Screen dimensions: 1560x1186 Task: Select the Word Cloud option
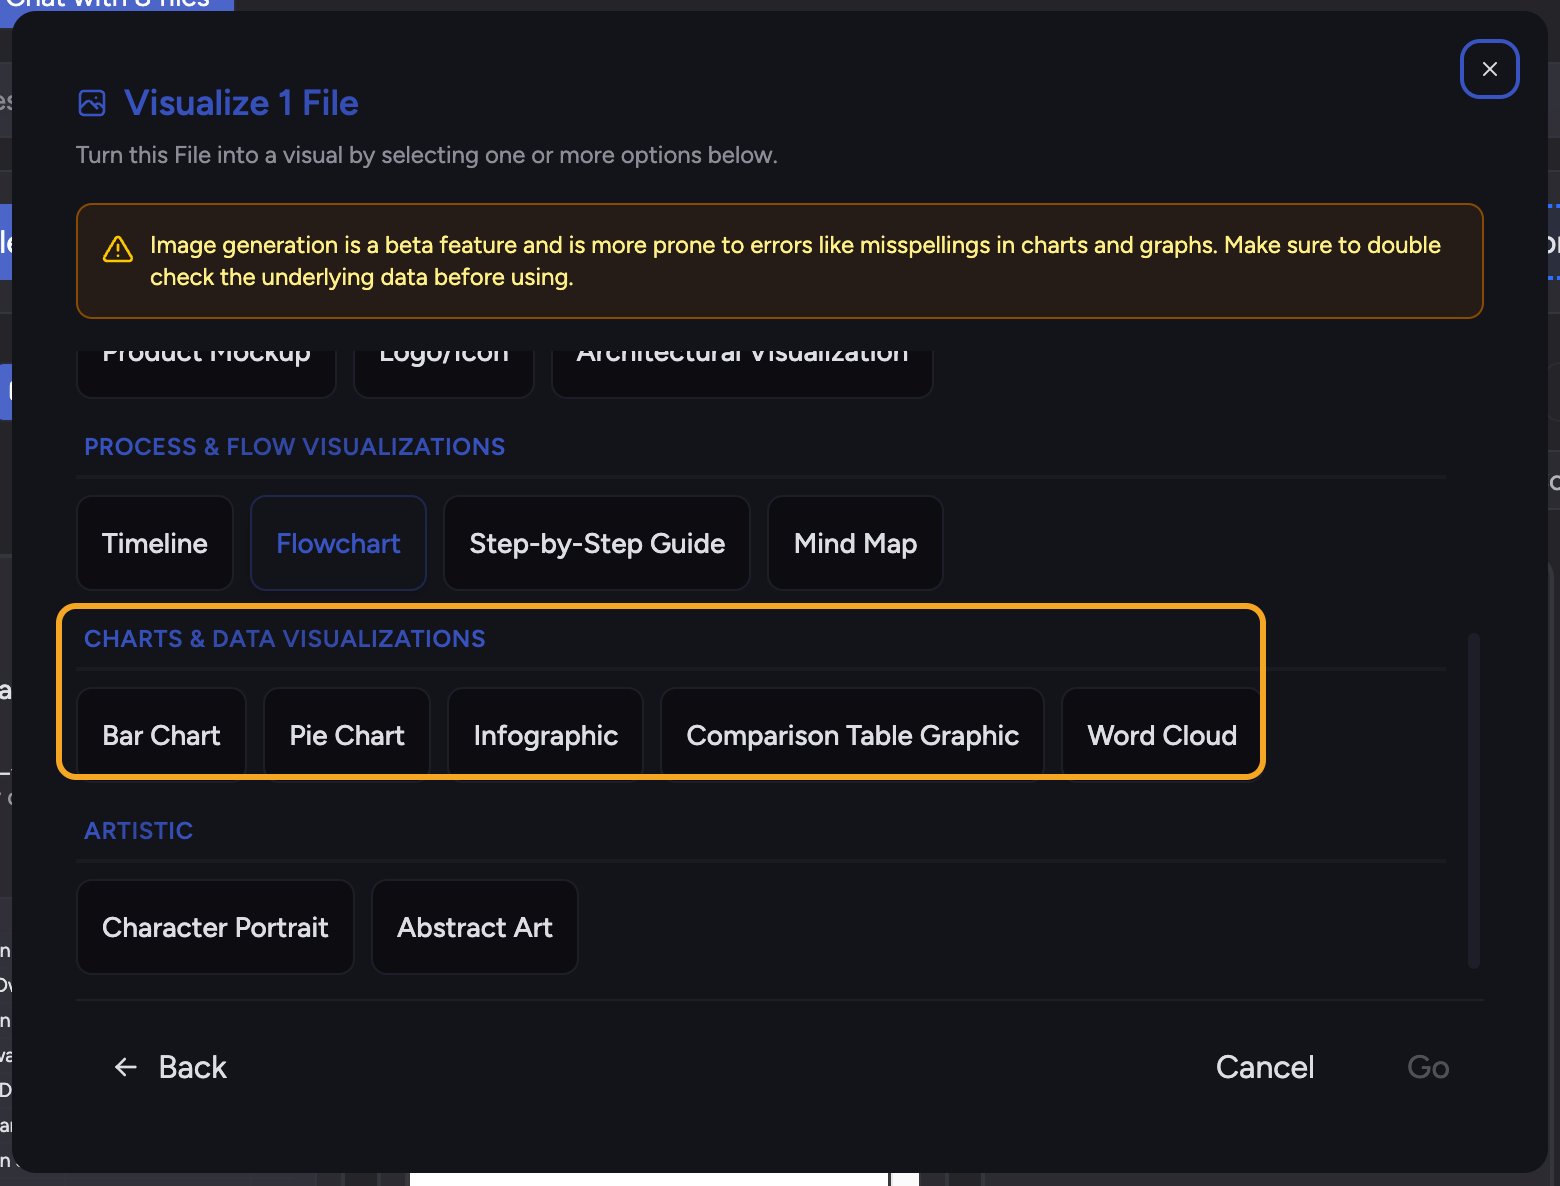coord(1161,733)
